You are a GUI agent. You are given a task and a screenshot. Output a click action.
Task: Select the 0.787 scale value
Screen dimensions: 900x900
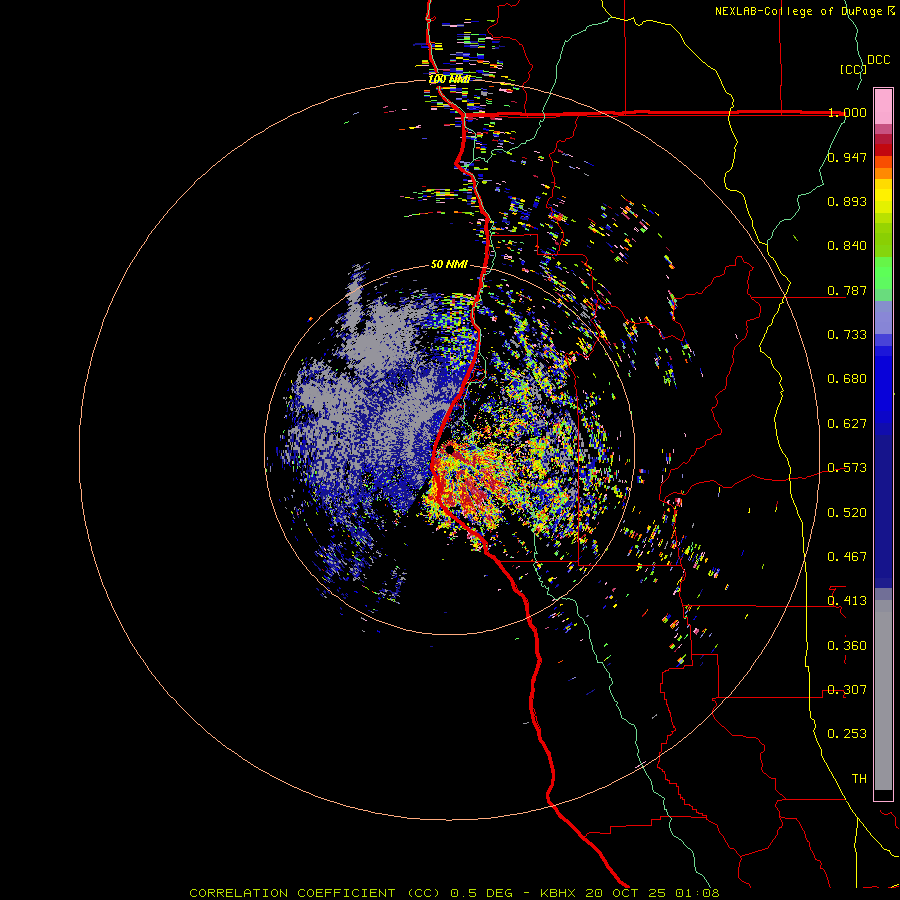click(847, 290)
